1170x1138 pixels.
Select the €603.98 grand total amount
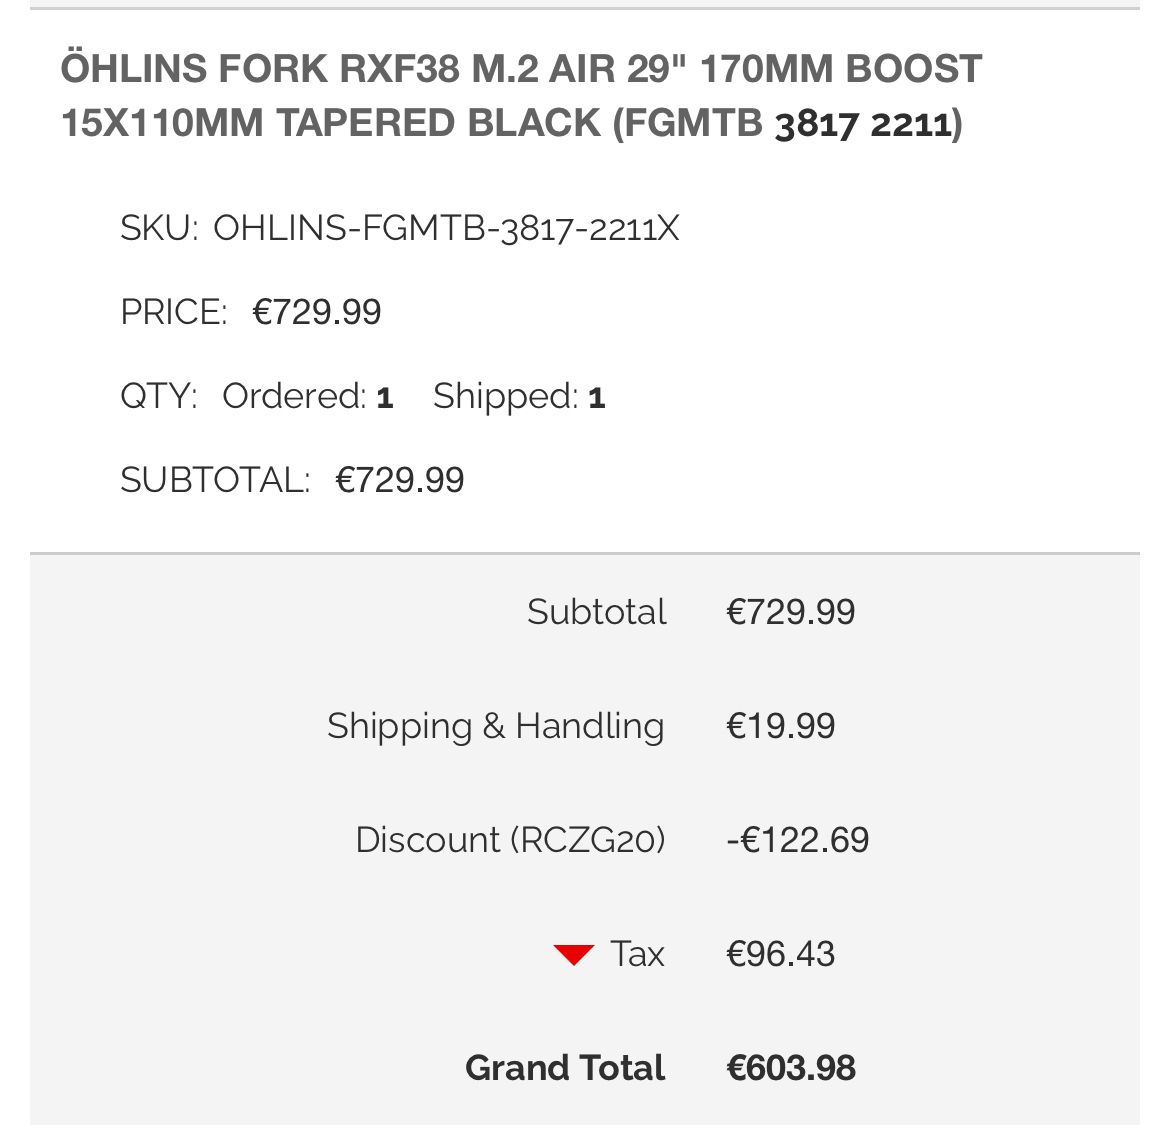(x=790, y=1068)
